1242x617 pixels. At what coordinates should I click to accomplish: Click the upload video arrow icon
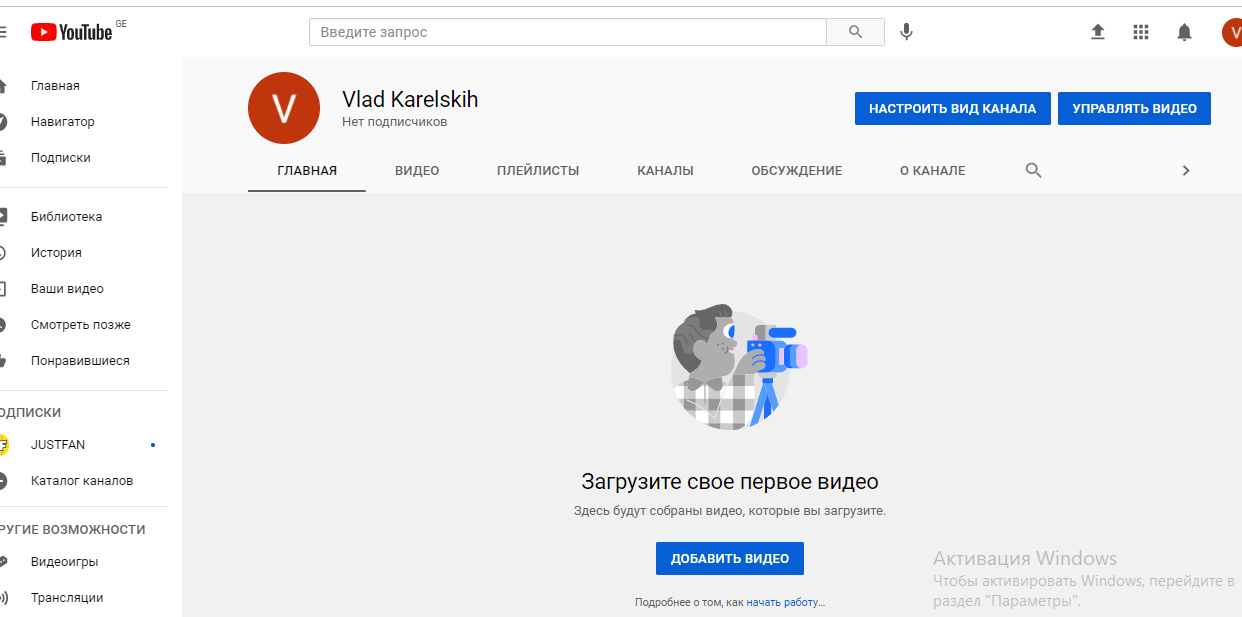click(1097, 32)
